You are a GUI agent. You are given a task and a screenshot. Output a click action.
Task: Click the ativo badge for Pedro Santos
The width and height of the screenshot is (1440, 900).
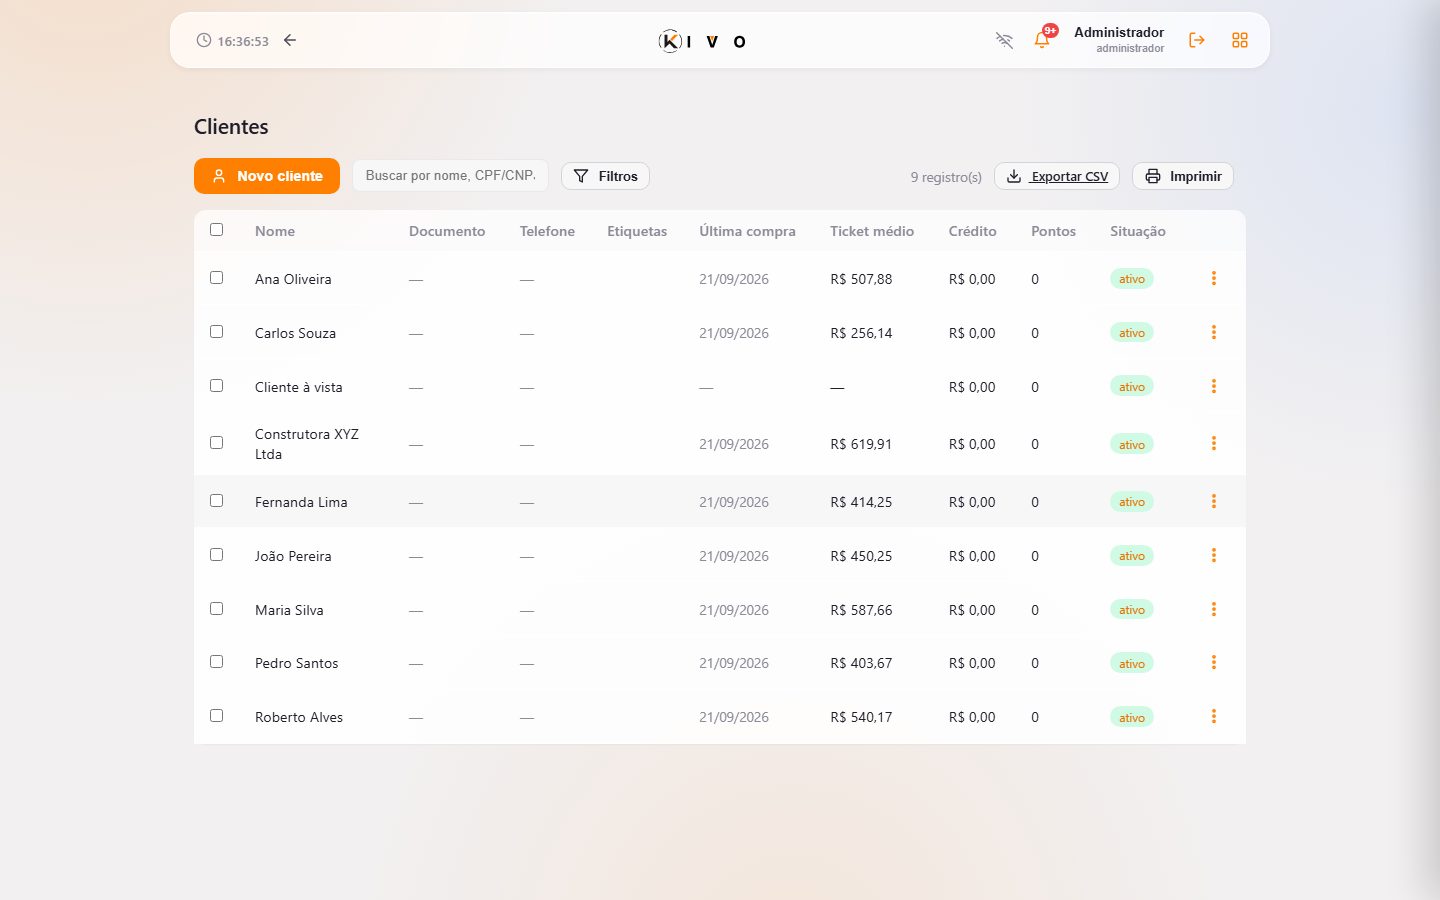pyautogui.click(x=1132, y=663)
